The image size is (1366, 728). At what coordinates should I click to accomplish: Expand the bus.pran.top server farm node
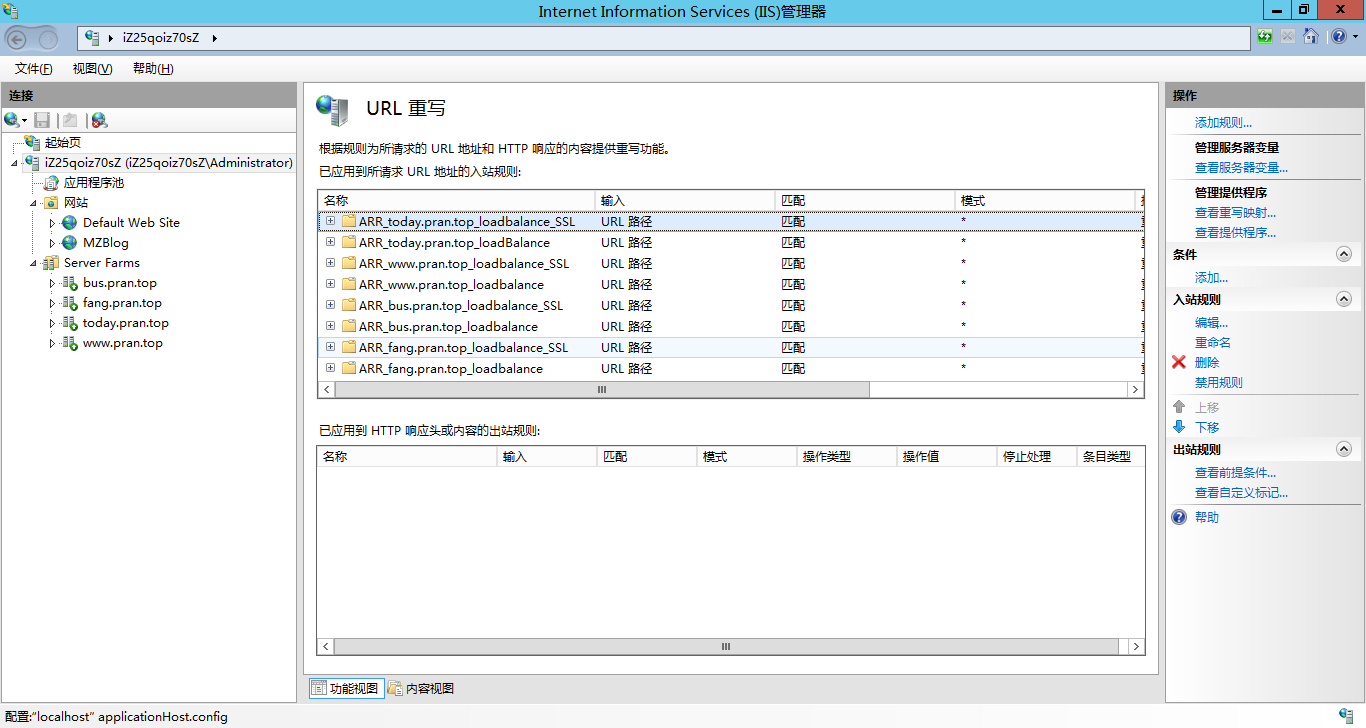[x=52, y=283]
